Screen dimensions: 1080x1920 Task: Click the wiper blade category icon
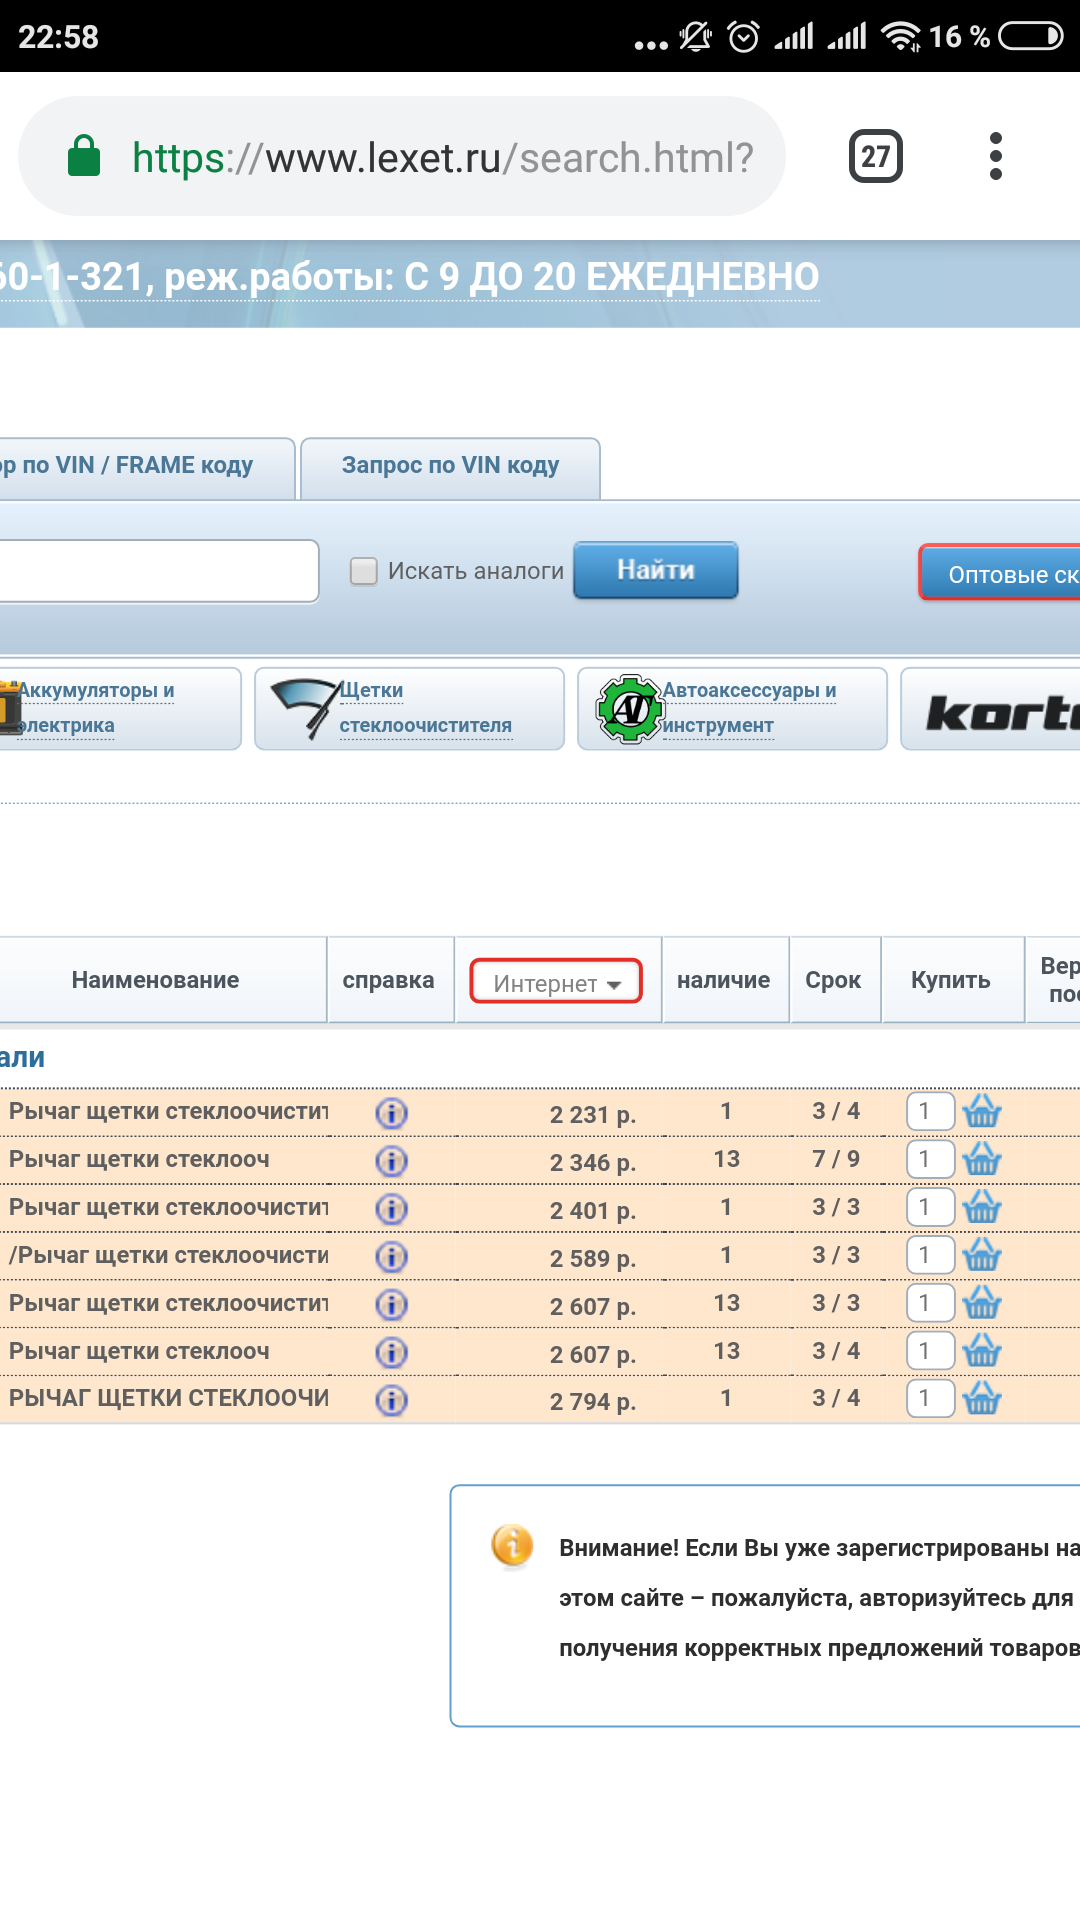click(x=306, y=707)
